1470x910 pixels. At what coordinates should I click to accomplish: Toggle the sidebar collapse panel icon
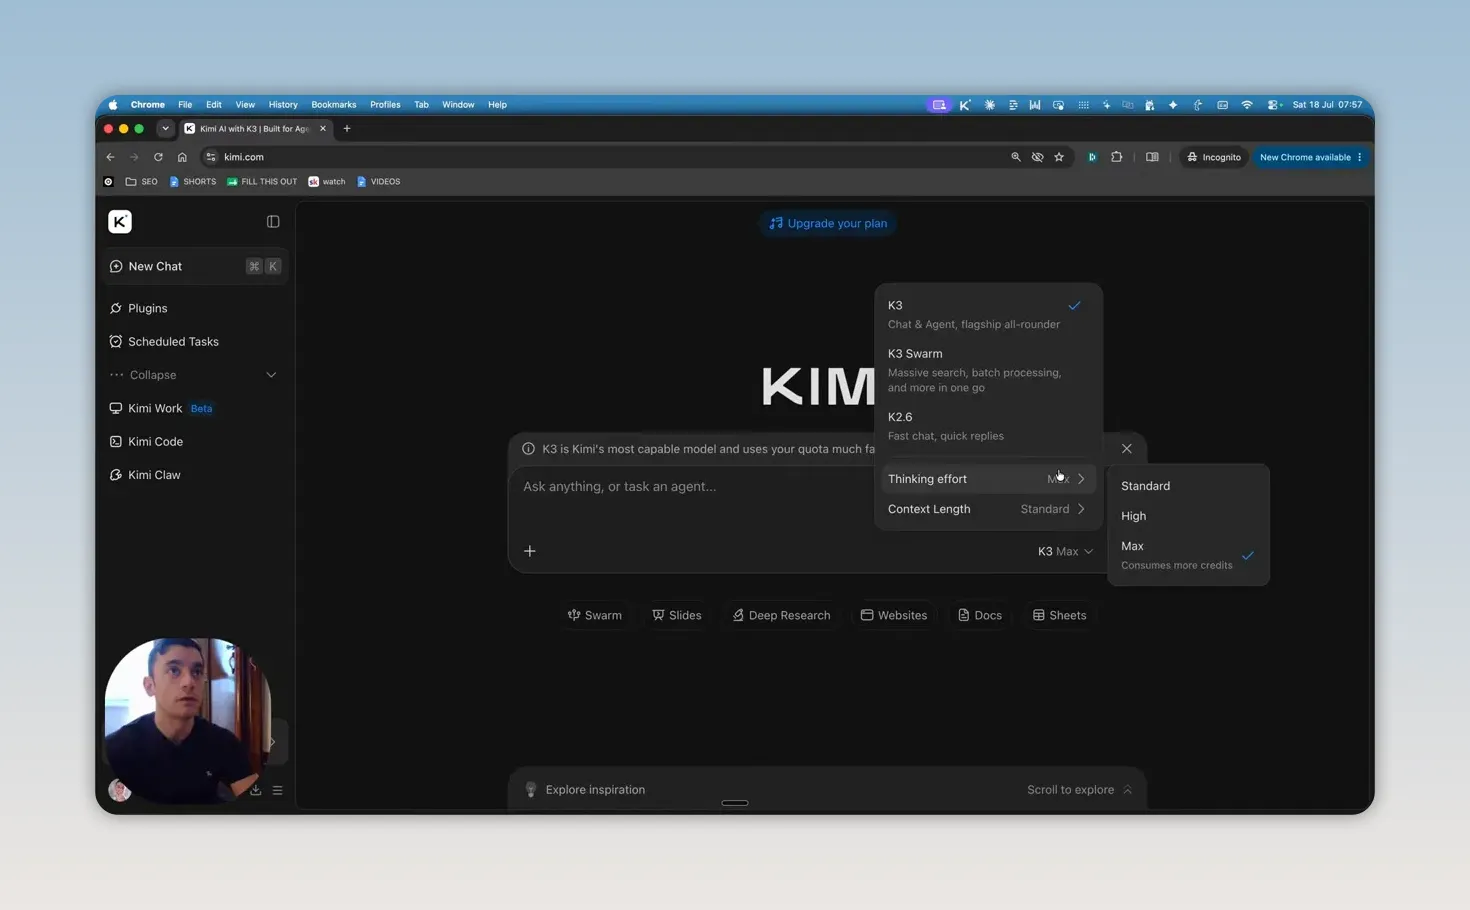pyautogui.click(x=273, y=222)
